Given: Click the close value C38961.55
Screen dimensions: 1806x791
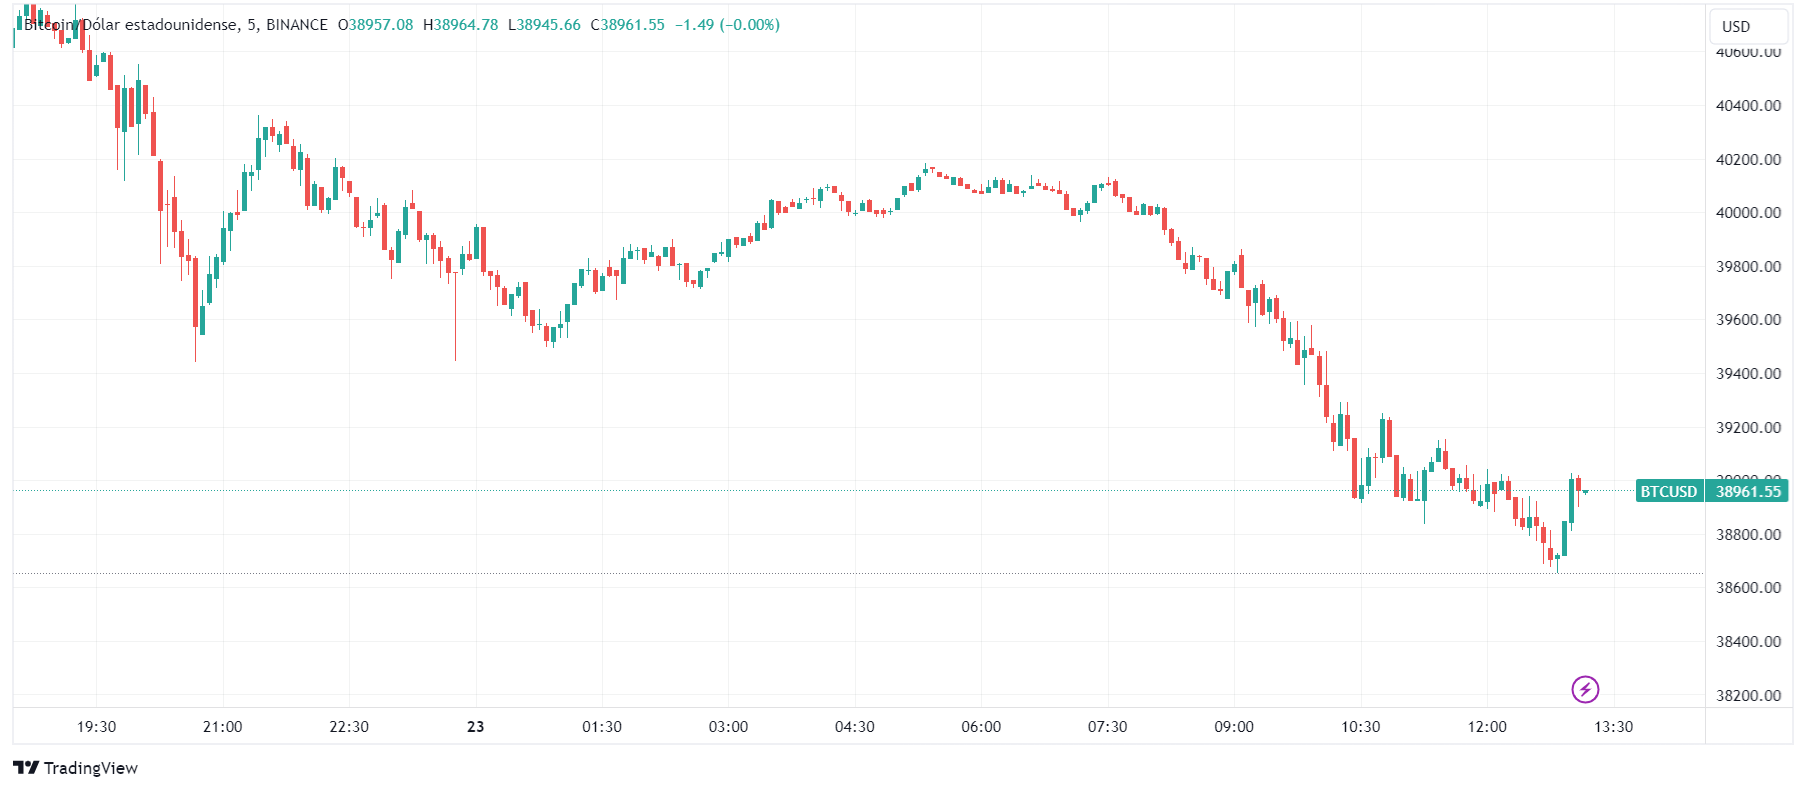Looking at the screenshot, I should (x=628, y=25).
